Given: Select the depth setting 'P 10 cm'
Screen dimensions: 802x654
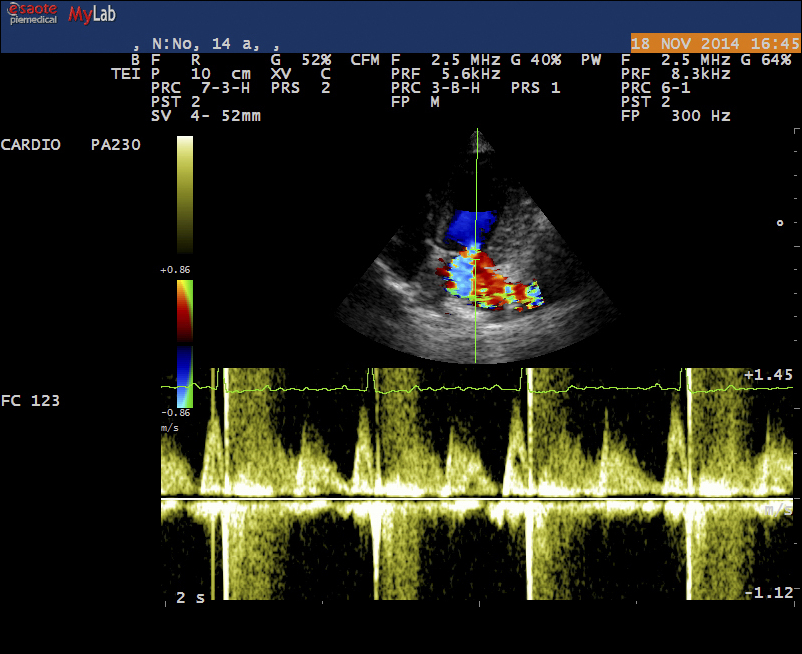Looking at the screenshot, I should click(x=201, y=74).
